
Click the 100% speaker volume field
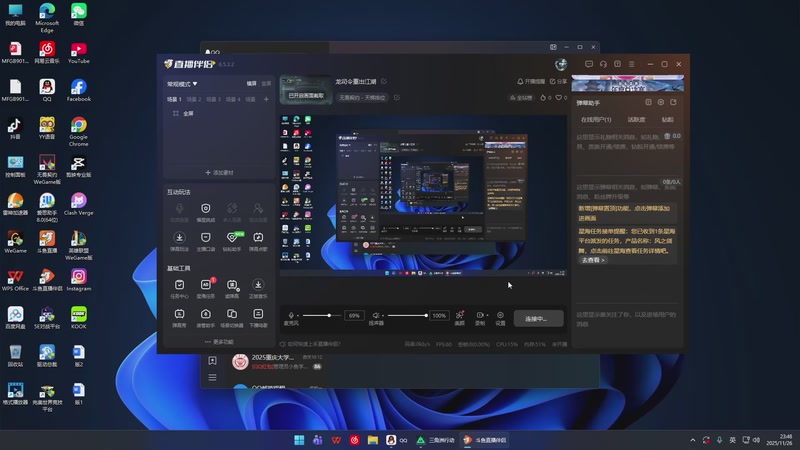[x=439, y=315]
